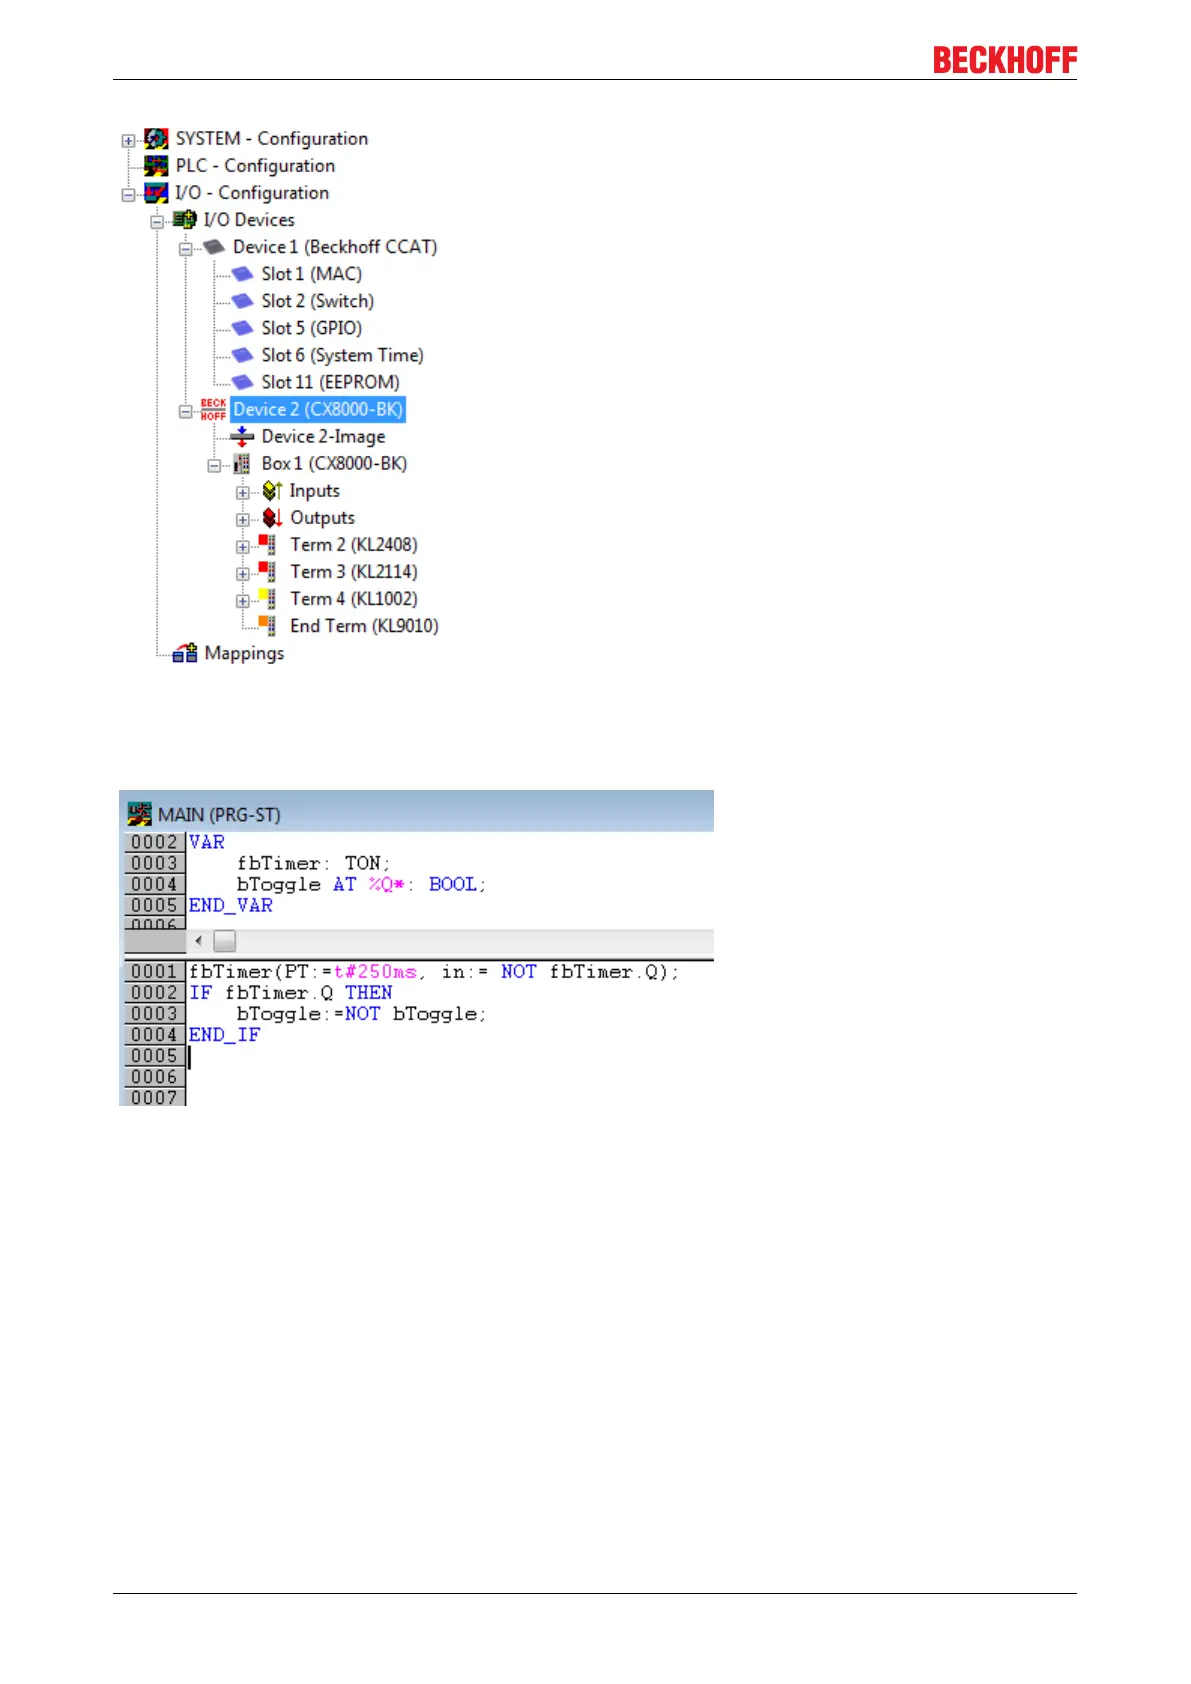This screenshot has height=1684, width=1191.
Task: Select the Slot 1 (MAC) label
Action: click(312, 274)
